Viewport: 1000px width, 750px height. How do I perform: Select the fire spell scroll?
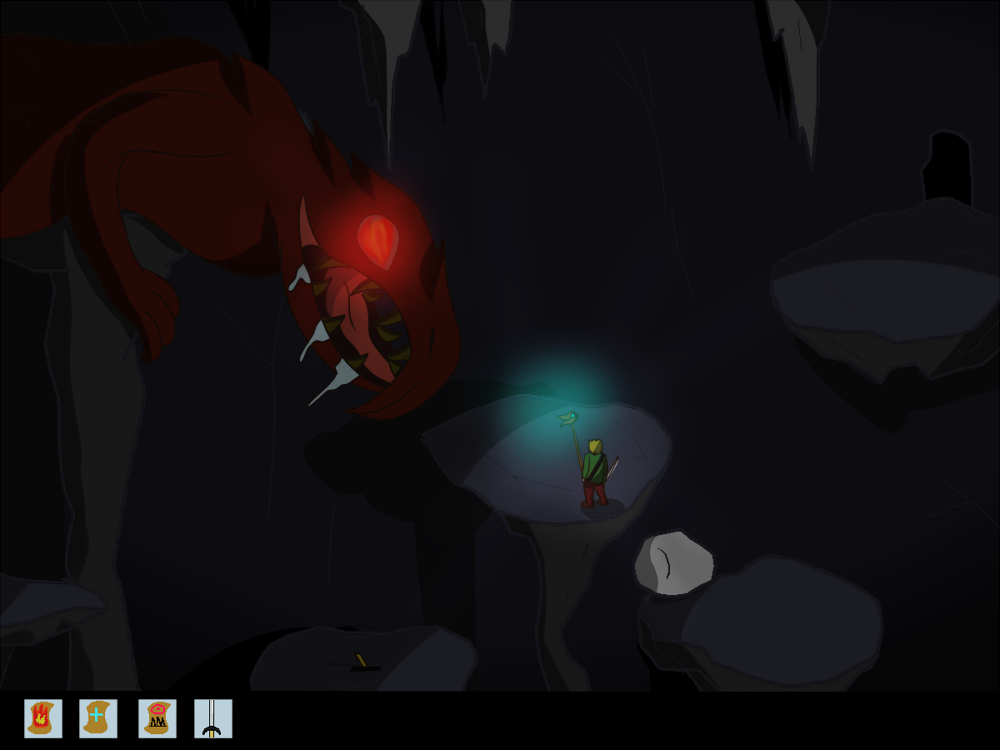coord(43,718)
